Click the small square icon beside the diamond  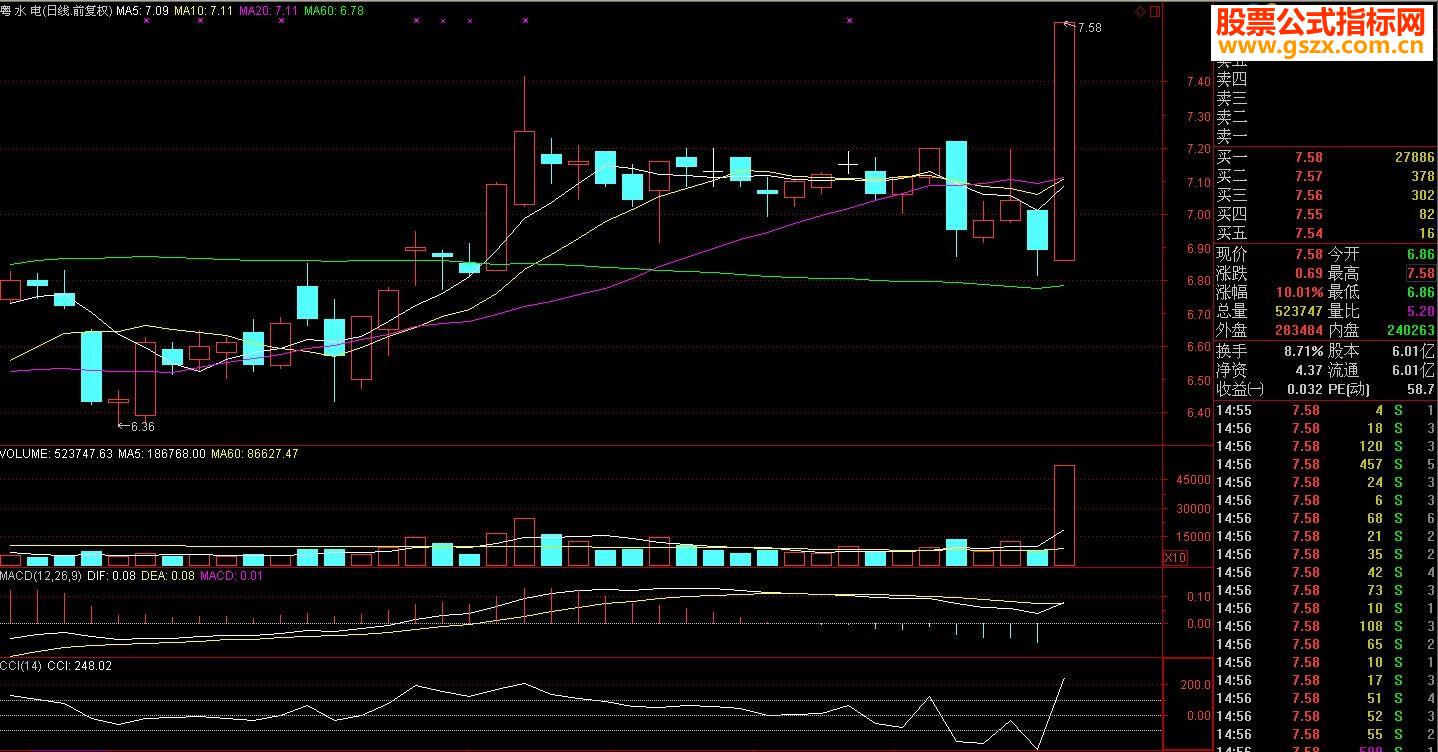tap(1155, 11)
